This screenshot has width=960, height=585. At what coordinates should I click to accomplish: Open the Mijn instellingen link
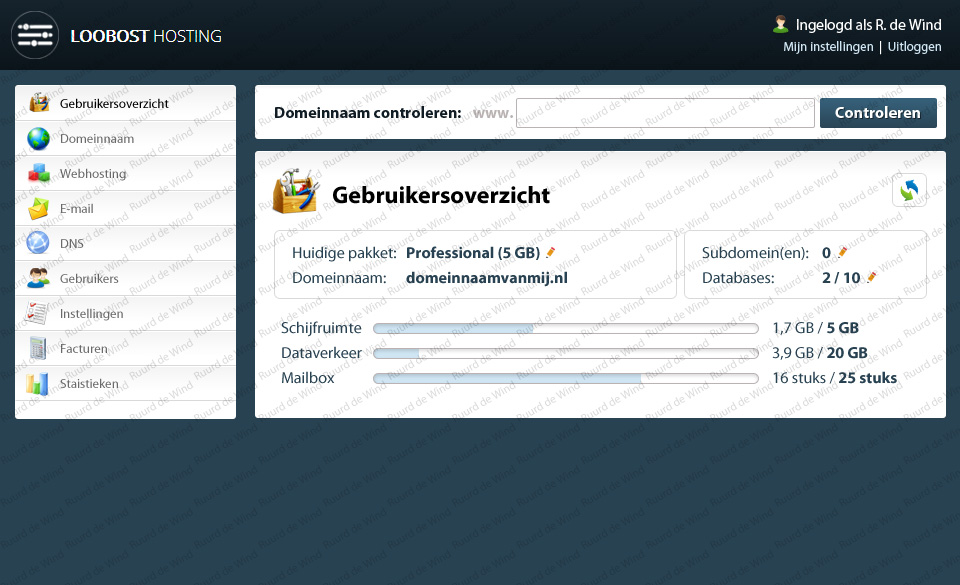click(828, 47)
